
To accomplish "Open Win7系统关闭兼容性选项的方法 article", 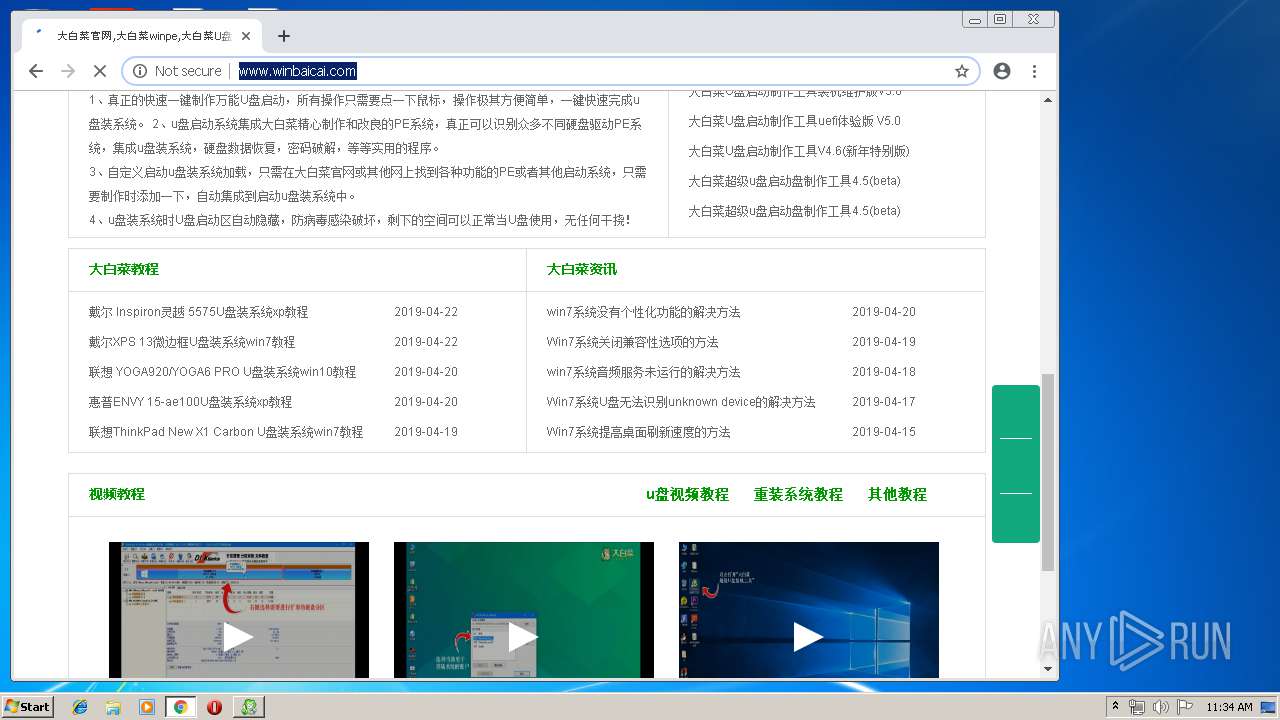I will click(632, 342).
